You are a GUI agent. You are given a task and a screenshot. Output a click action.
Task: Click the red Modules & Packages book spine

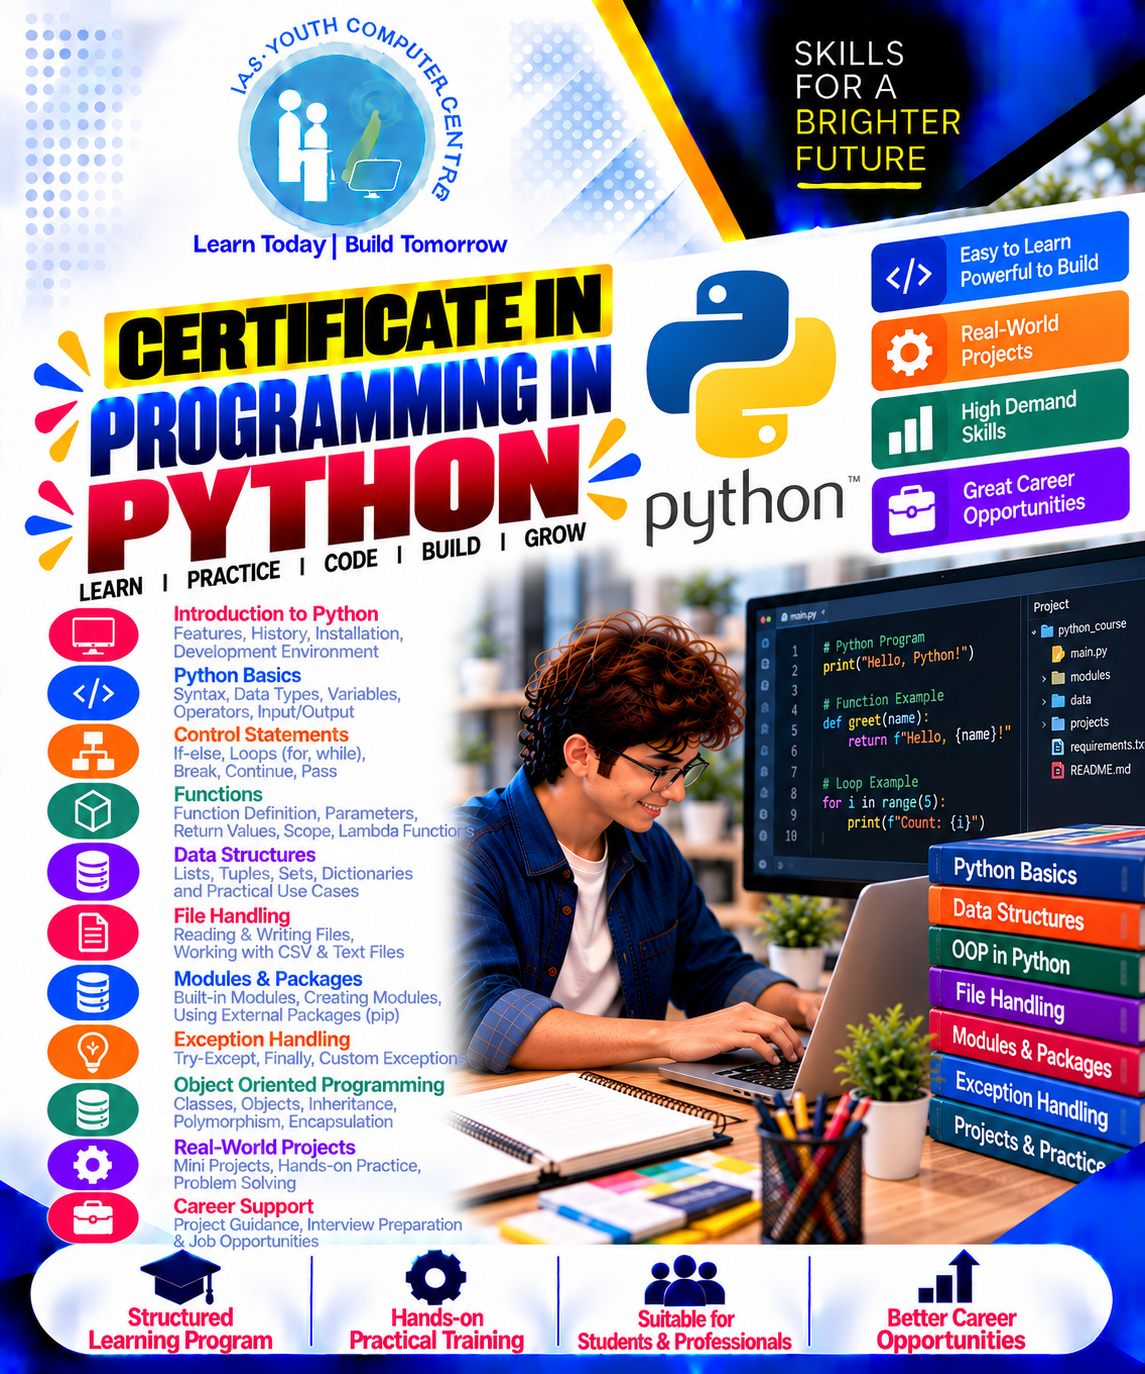click(1034, 1050)
